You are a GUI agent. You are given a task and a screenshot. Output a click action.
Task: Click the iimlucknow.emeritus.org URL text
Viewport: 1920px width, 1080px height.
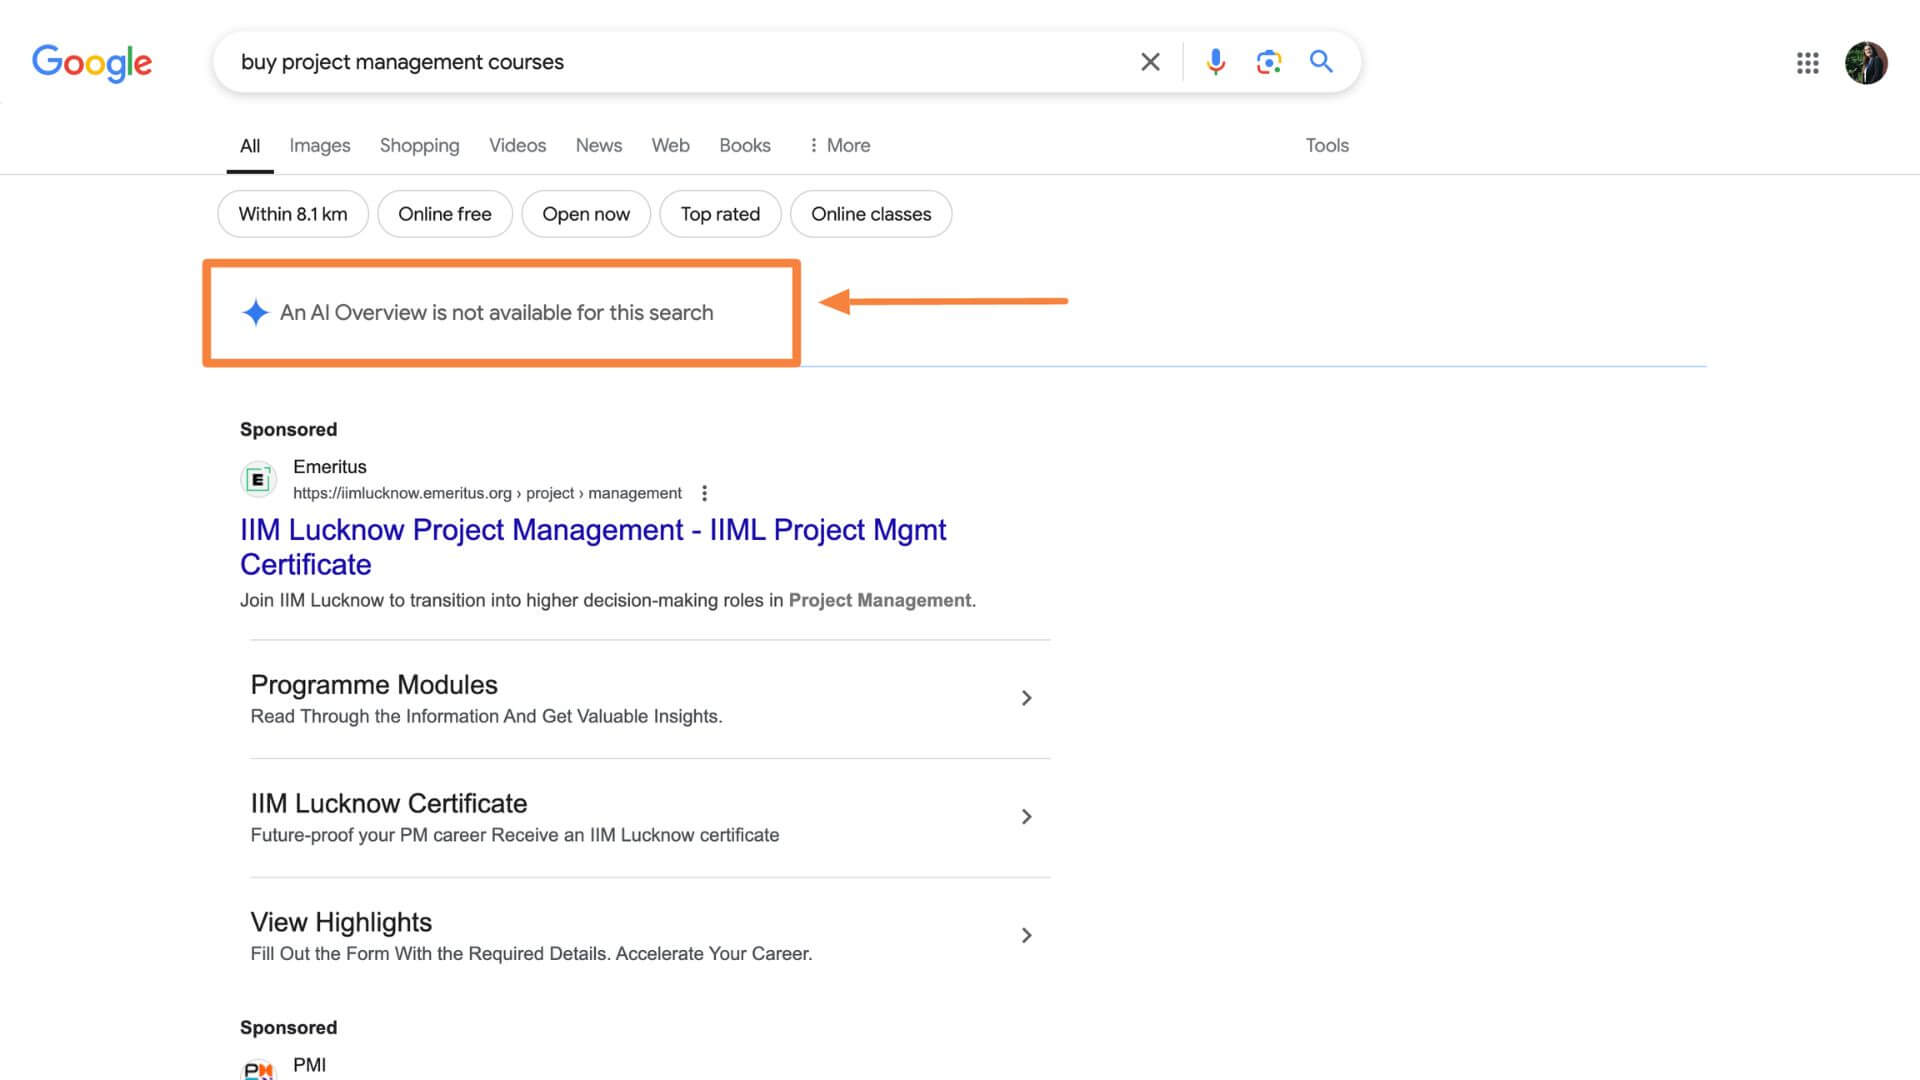[x=487, y=493]
